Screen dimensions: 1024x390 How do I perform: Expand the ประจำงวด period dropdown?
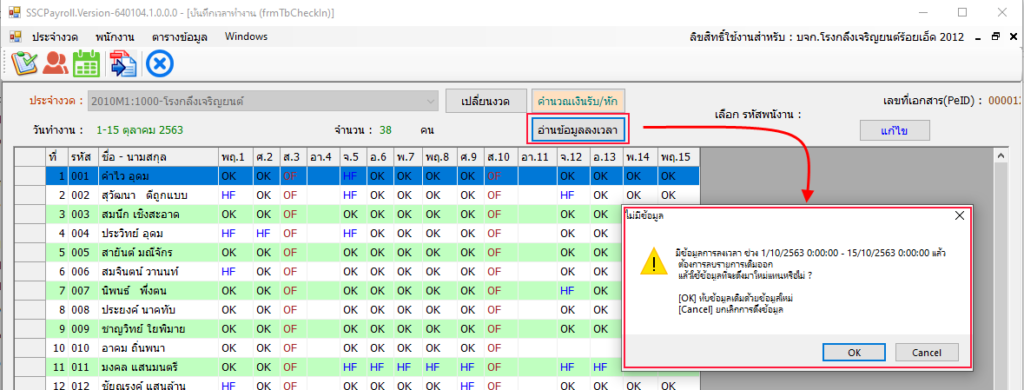point(430,101)
